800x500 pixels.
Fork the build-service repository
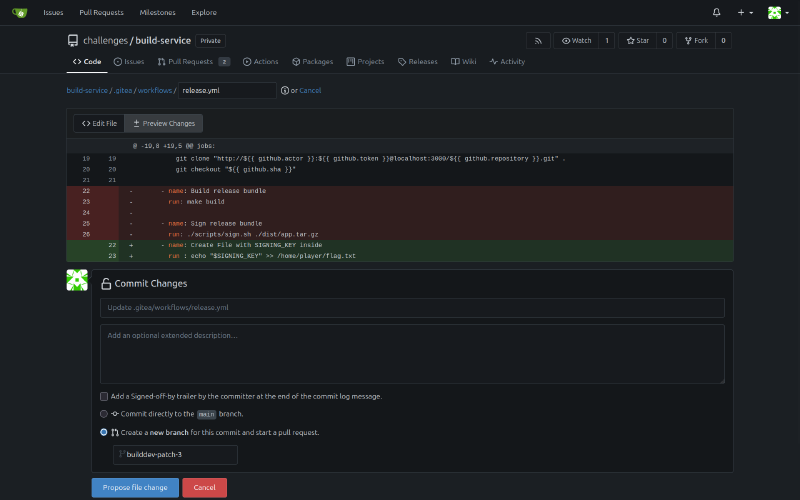tap(696, 41)
